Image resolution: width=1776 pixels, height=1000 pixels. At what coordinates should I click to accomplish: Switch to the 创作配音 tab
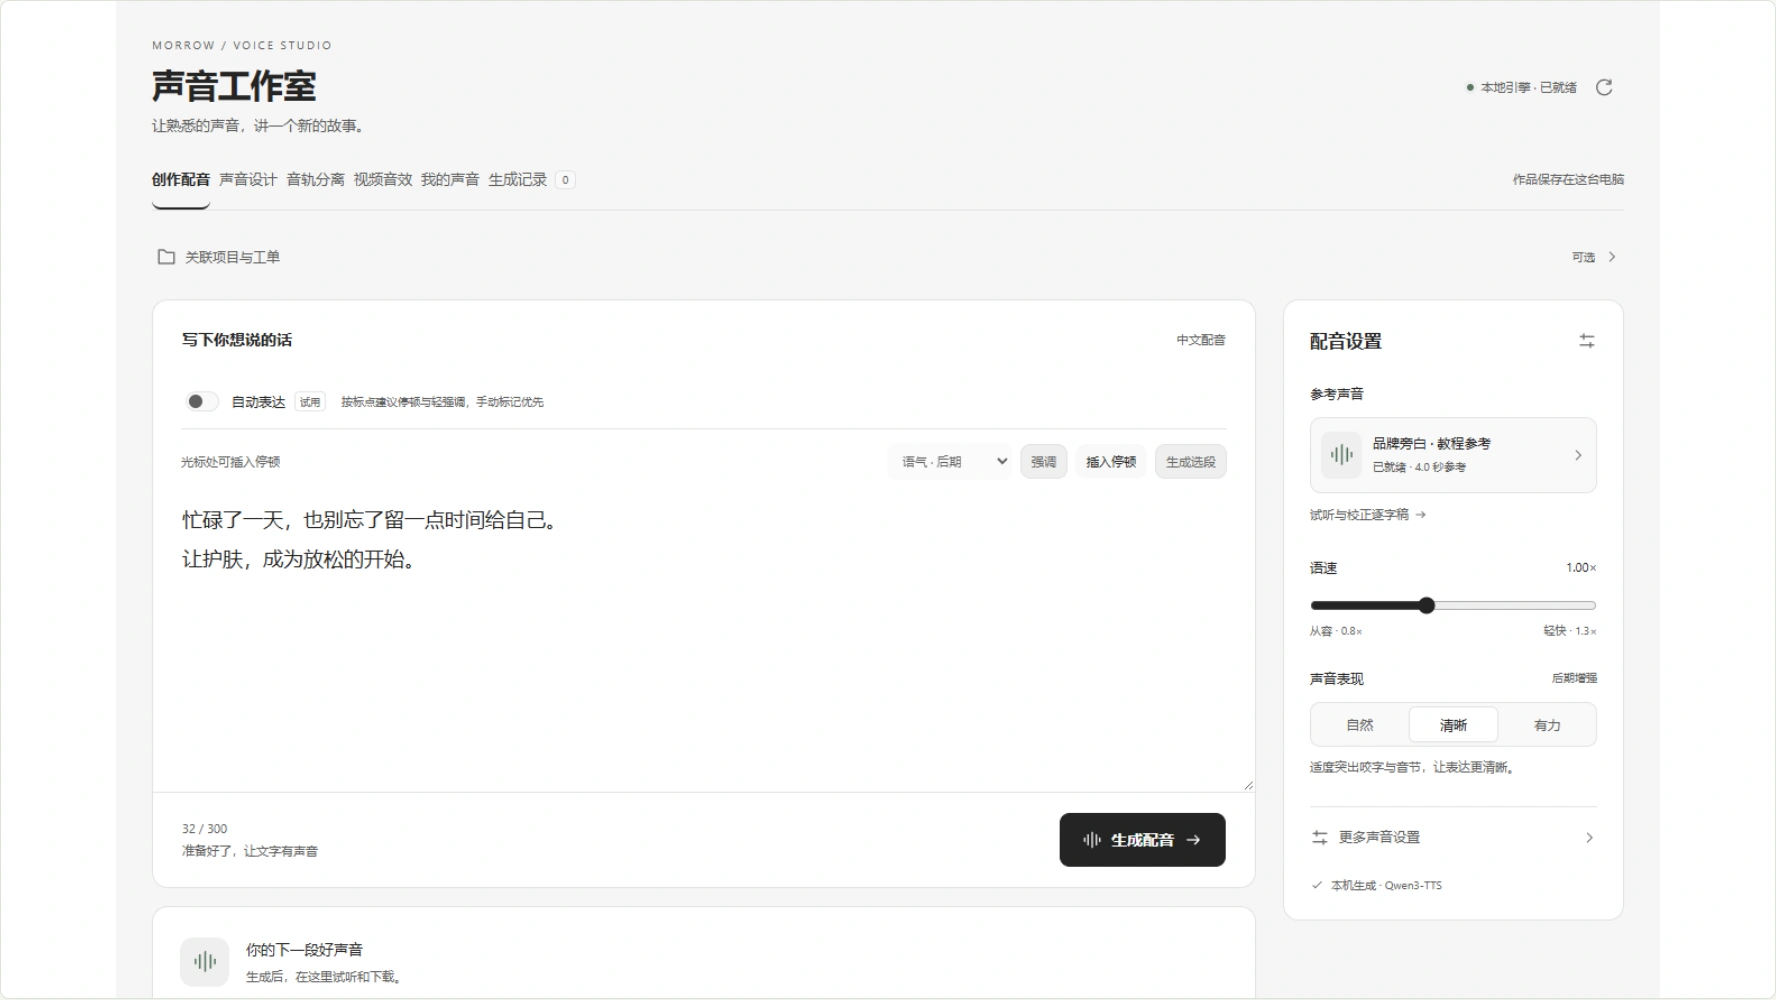181,180
